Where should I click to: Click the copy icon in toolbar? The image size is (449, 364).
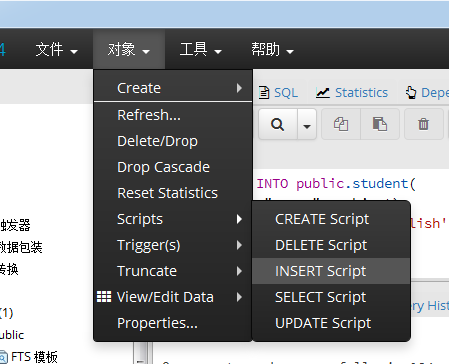(341, 124)
